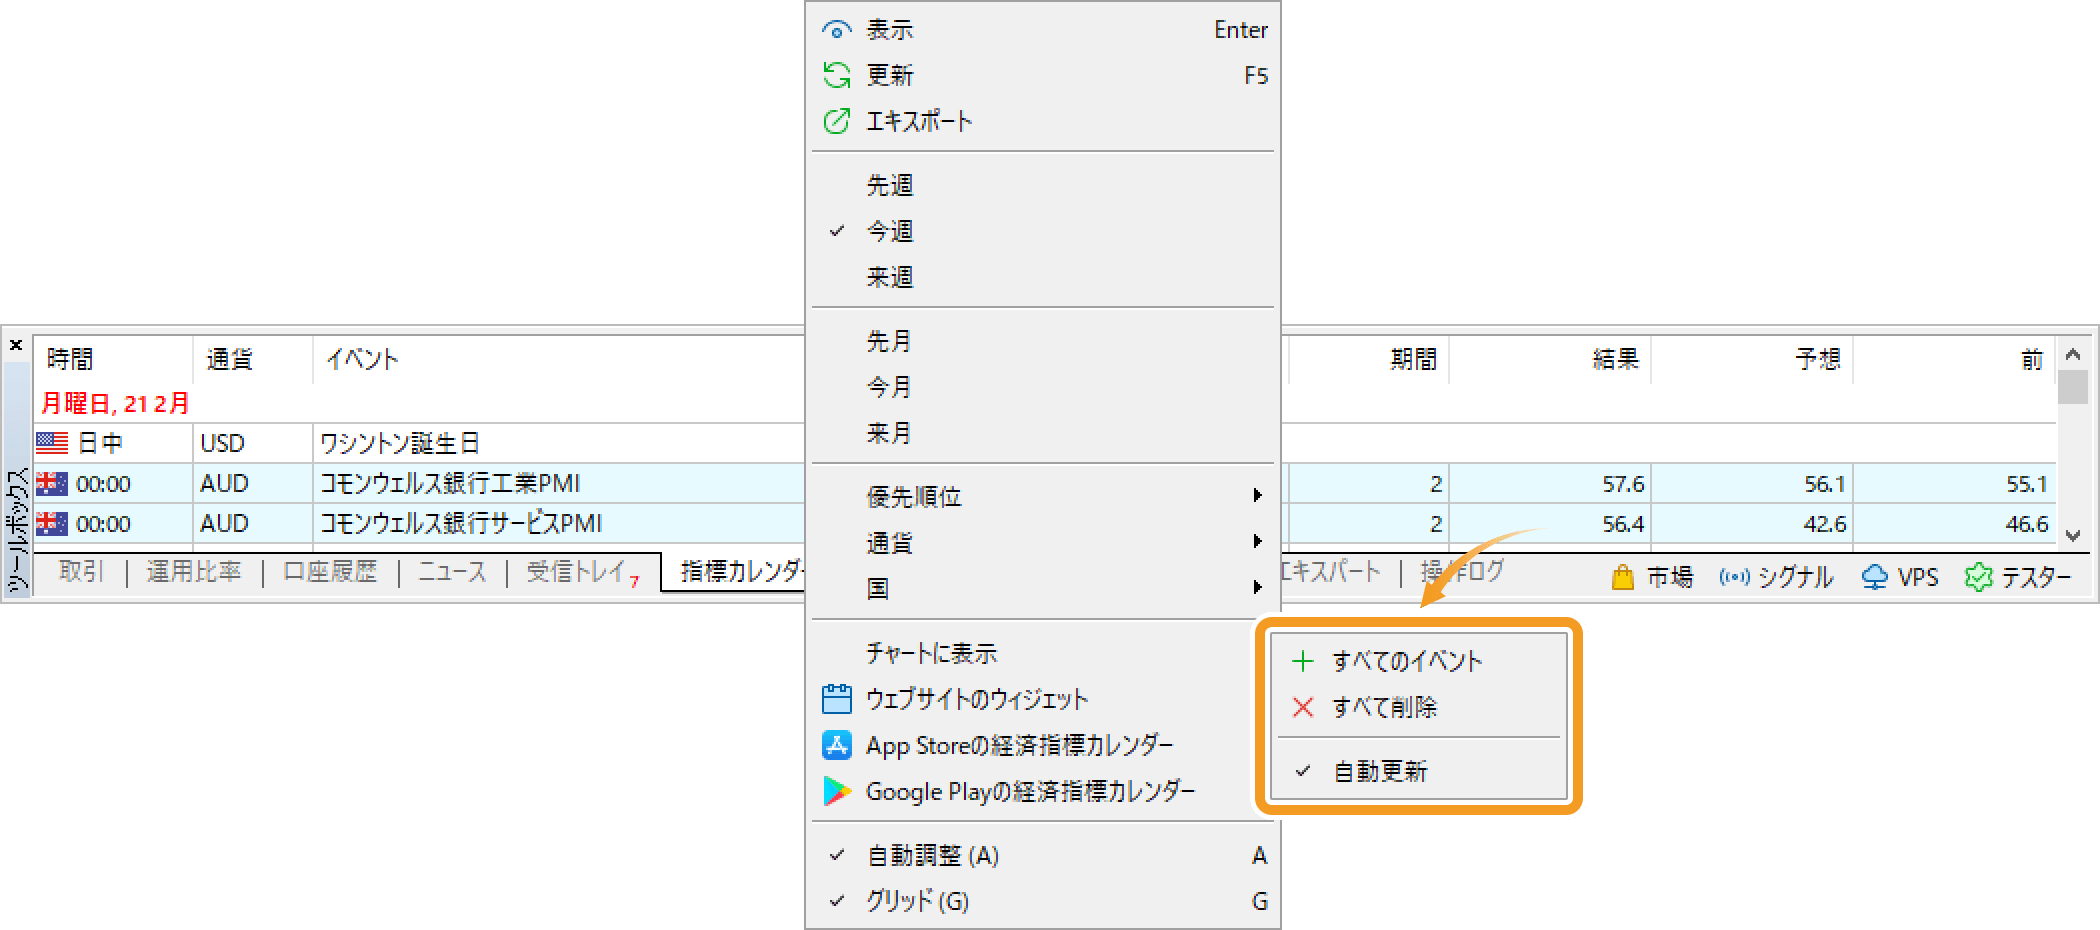Toggle 自動更新 in the submenu
This screenshot has width=2100, height=930.
(1418, 771)
